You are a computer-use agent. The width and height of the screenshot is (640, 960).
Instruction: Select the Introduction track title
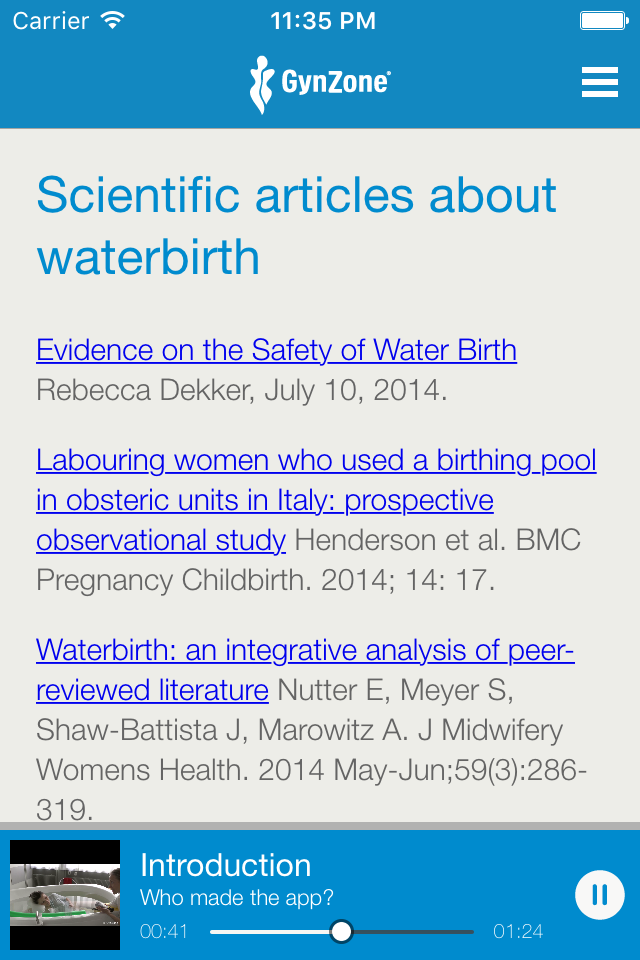click(226, 864)
